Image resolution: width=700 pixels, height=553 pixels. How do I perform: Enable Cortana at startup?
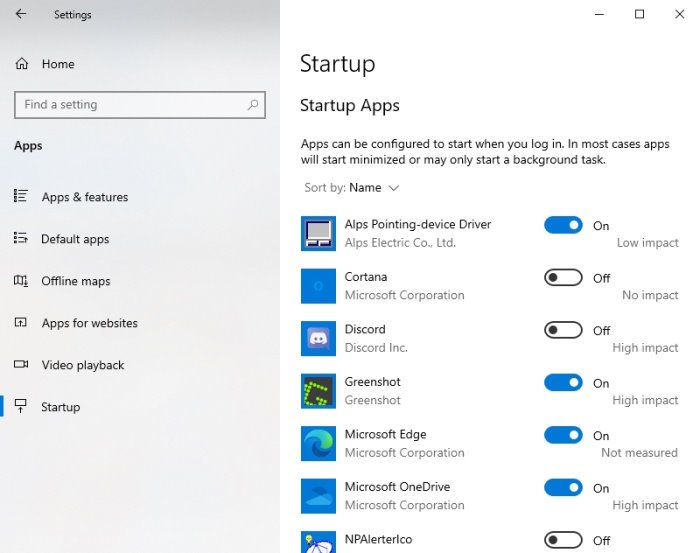coord(563,278)
